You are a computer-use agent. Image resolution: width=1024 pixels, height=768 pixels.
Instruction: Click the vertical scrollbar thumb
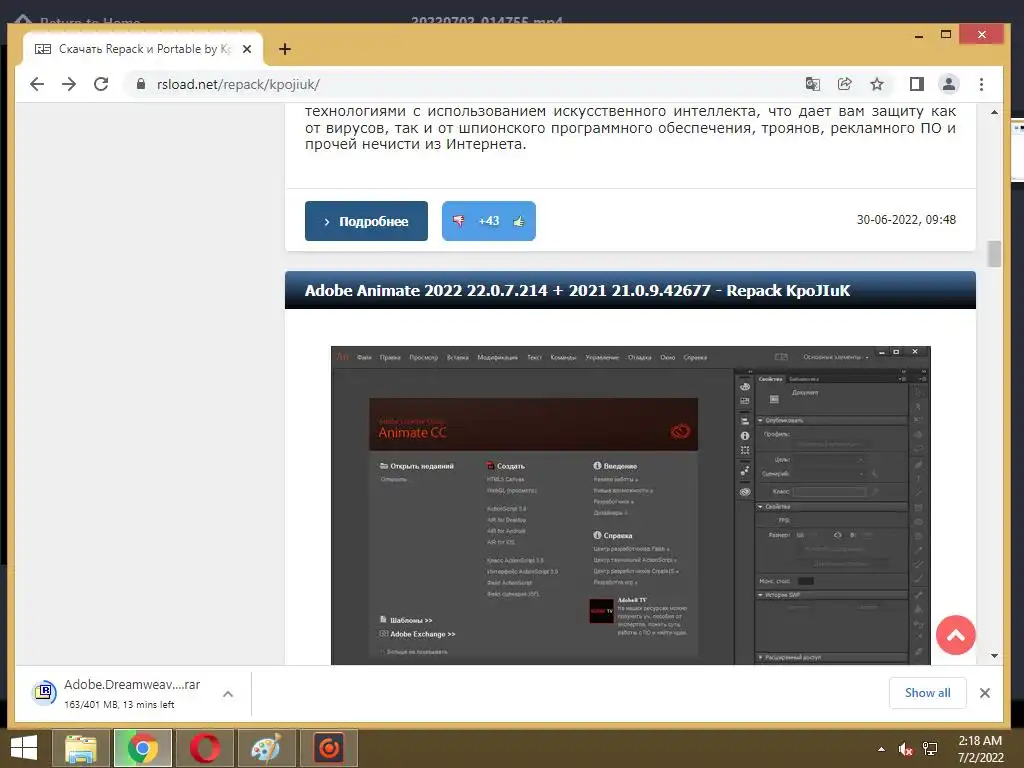[x=994, y=254]
